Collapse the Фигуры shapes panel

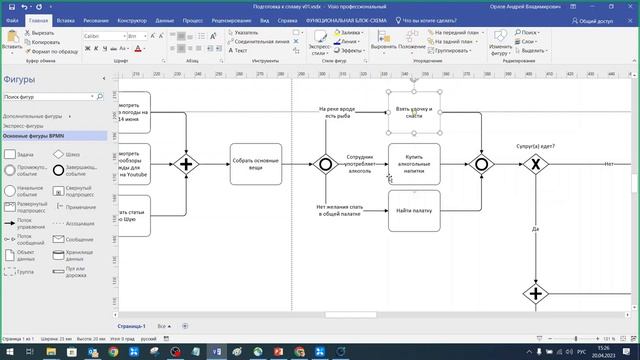tap(104, 78)
